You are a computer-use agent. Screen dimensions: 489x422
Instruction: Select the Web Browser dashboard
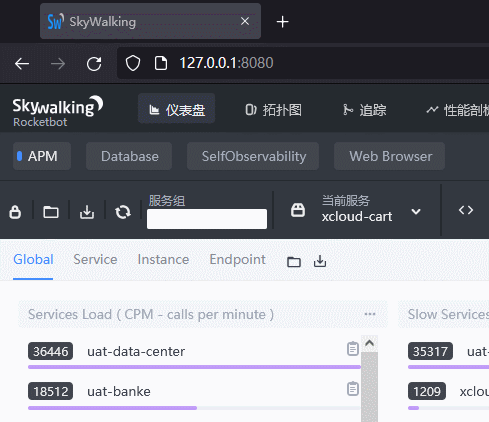(389, 156)
